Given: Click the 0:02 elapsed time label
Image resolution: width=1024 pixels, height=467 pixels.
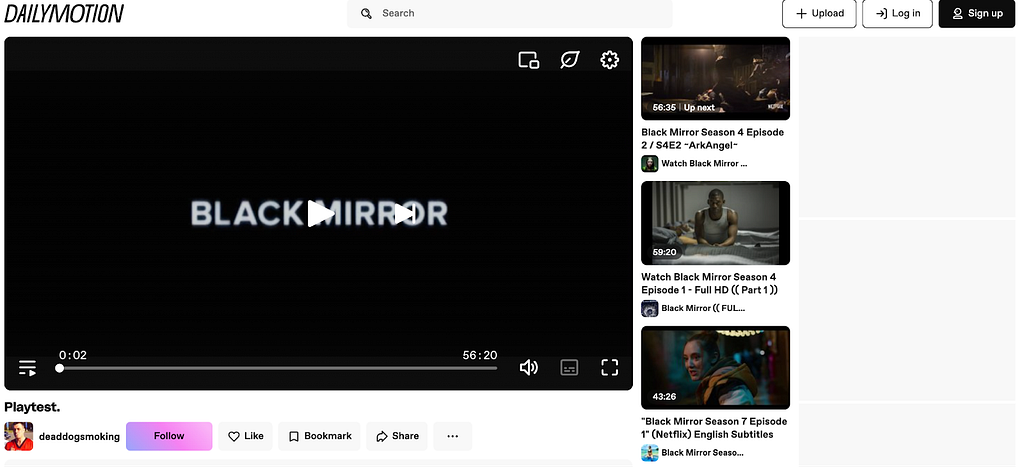Looking at the screenshot, I should coord(72,355).
